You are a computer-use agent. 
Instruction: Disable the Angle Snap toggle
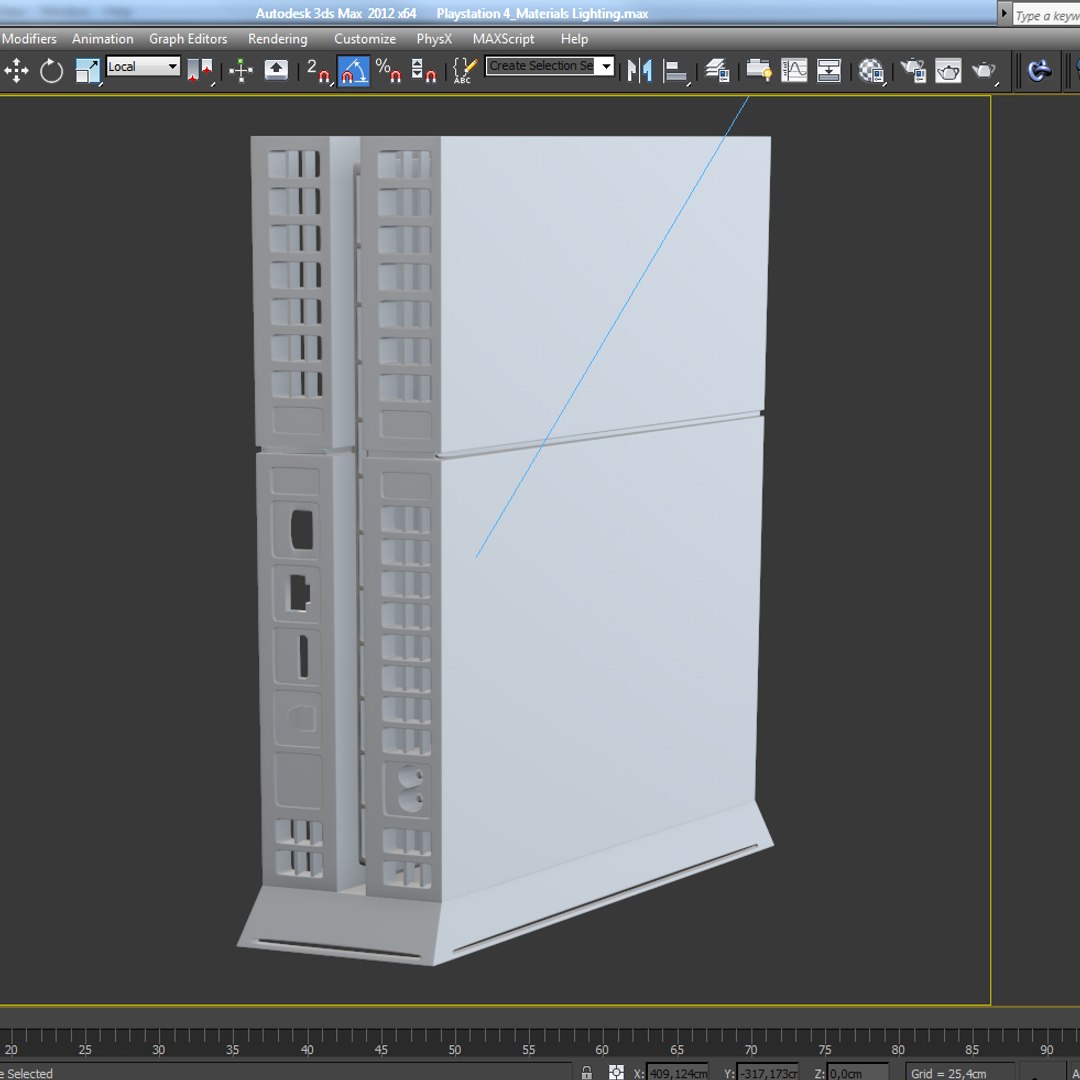point(353,71)
